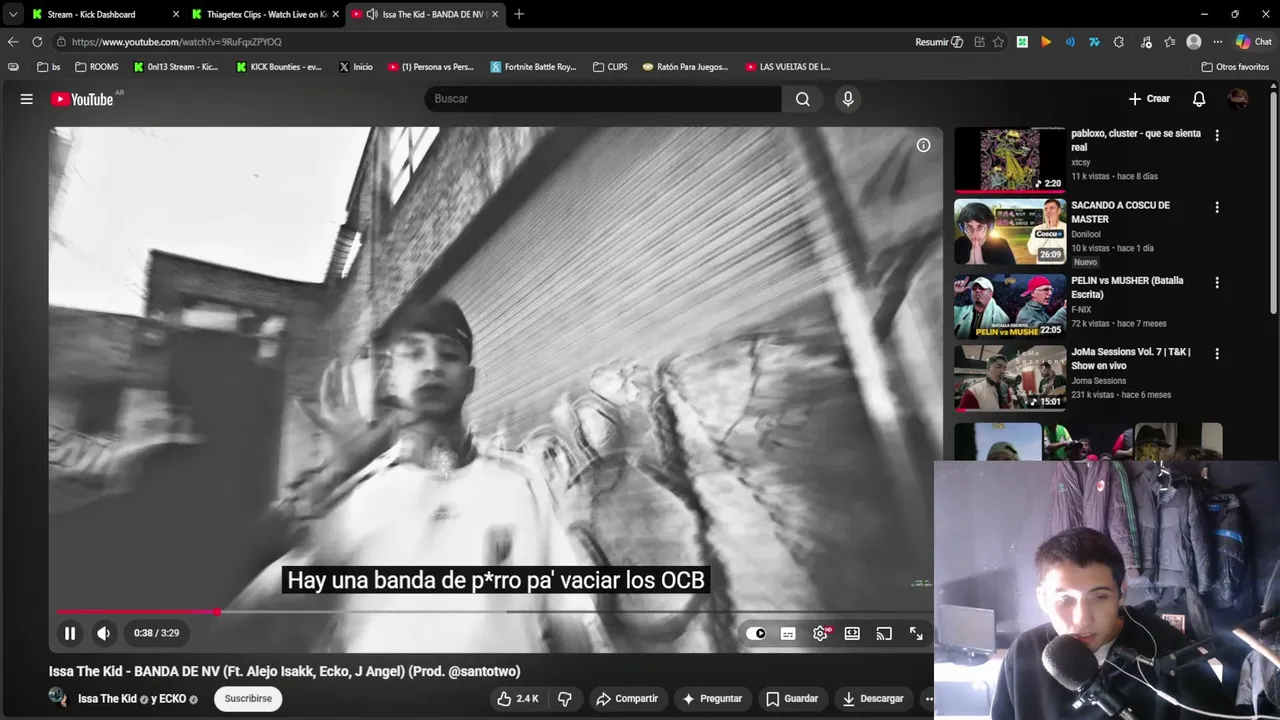This screenshot has height=720, width=1280.
Task: Start voice search with microphone icon
Action: tap(848, 99)
